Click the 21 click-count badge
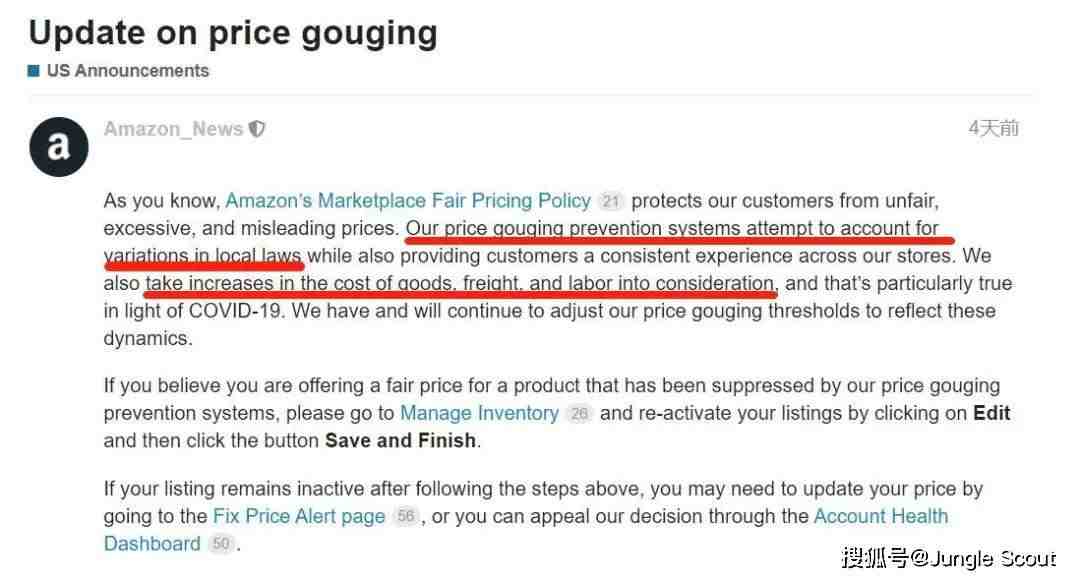This screenshot has width=1080, height=581. (x=610, y=201)
